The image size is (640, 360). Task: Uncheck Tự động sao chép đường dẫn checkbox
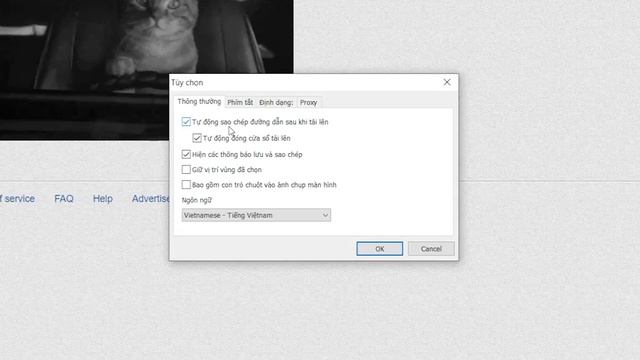pos(186,122)
